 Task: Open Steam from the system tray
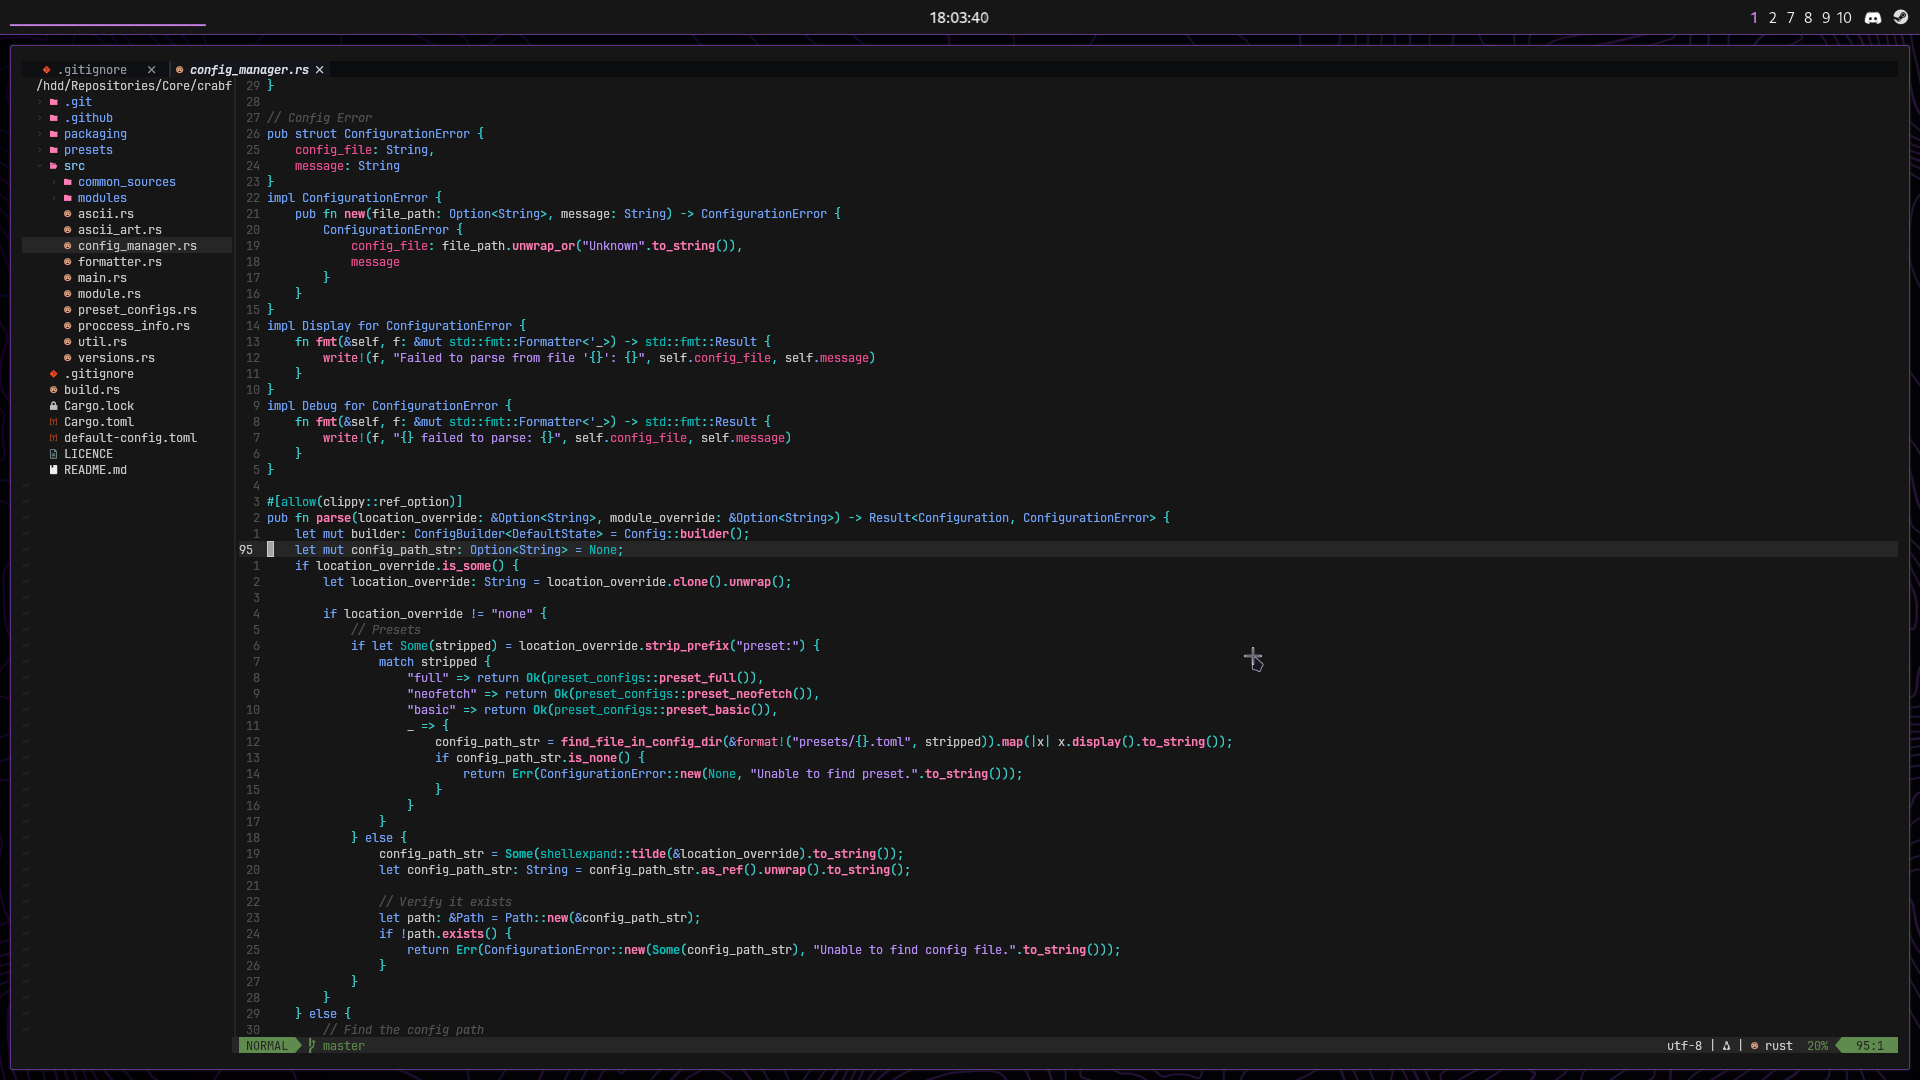point(1901,17)
